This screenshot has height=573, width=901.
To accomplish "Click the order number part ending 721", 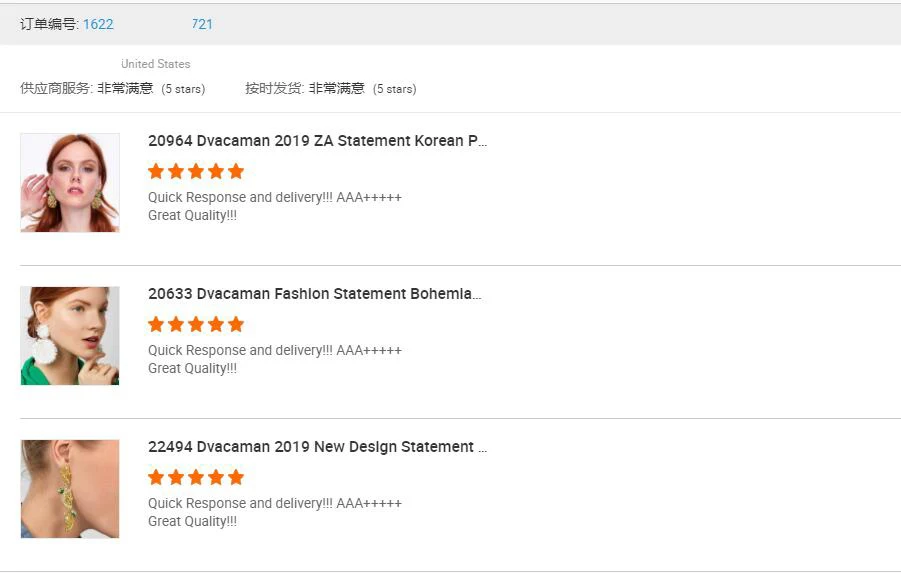I will click(x=202, y=24).
